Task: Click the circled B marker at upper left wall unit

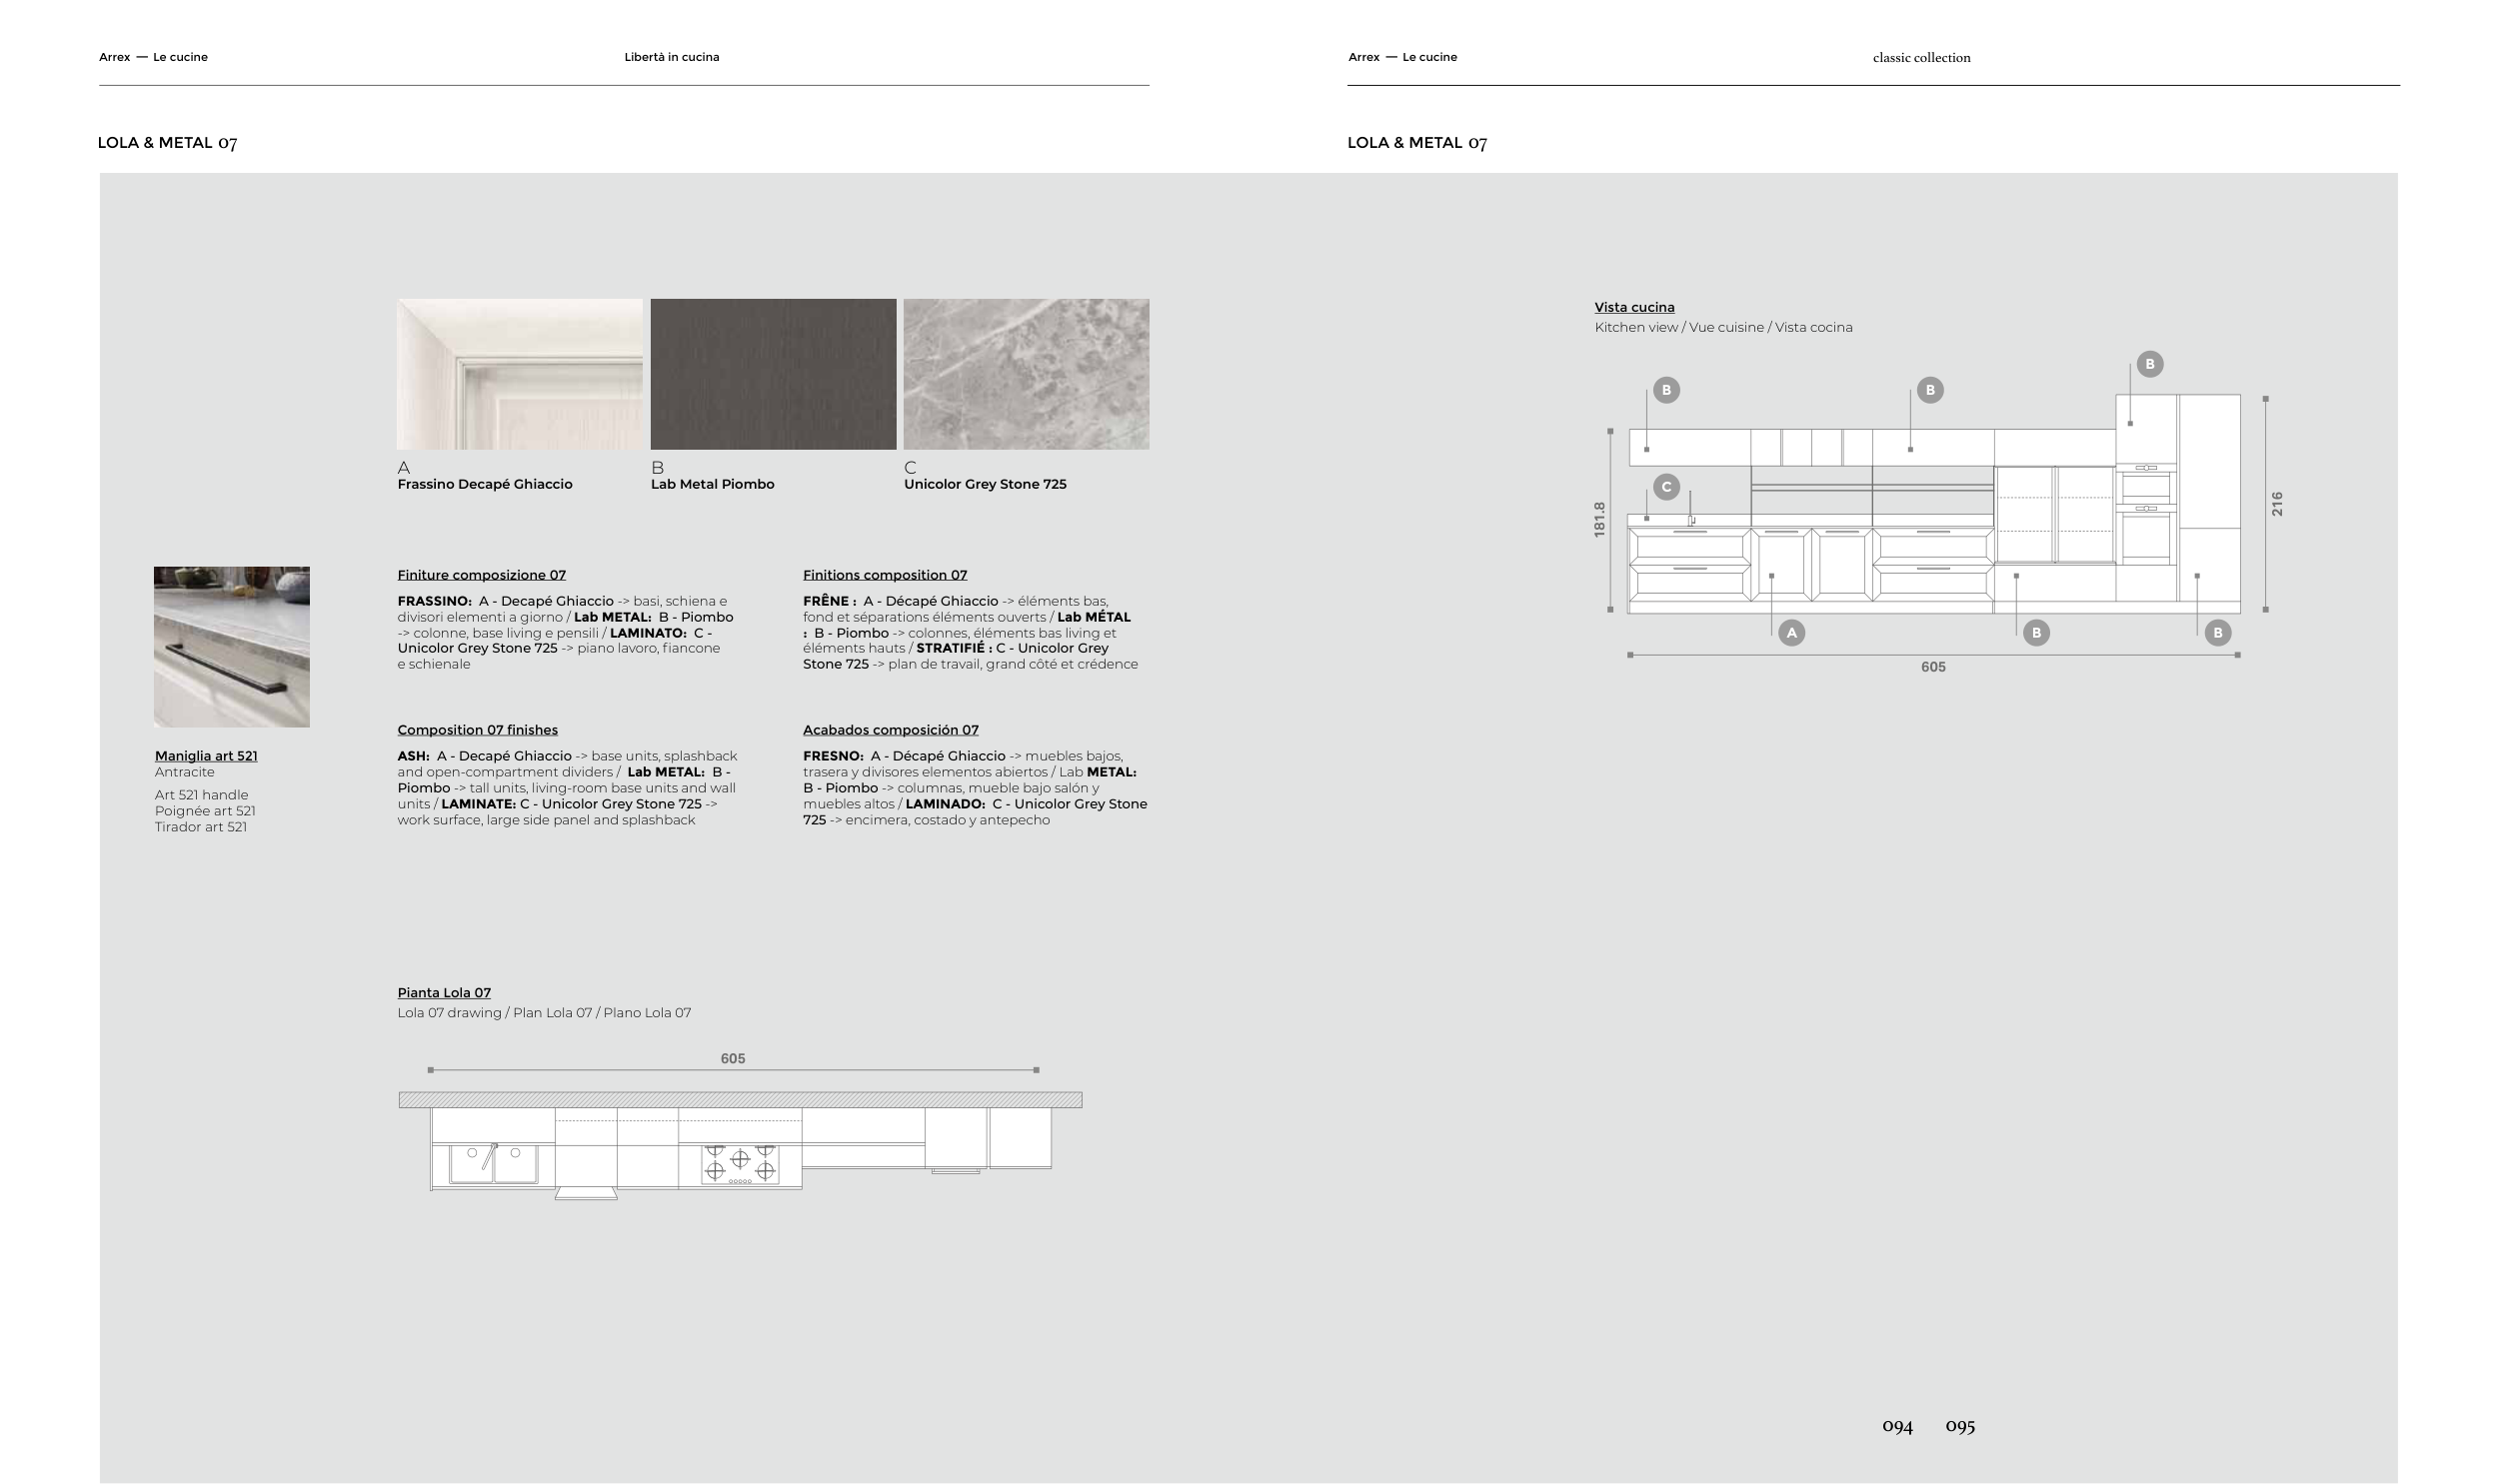Action: [x=1666, y=390]
